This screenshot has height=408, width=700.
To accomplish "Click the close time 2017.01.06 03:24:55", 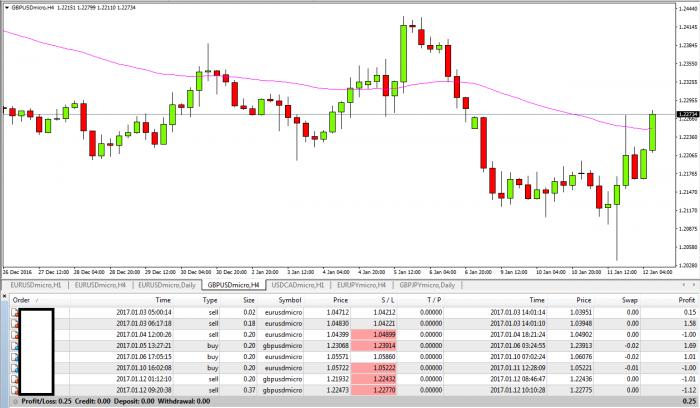I will click(x=518, y=346).
